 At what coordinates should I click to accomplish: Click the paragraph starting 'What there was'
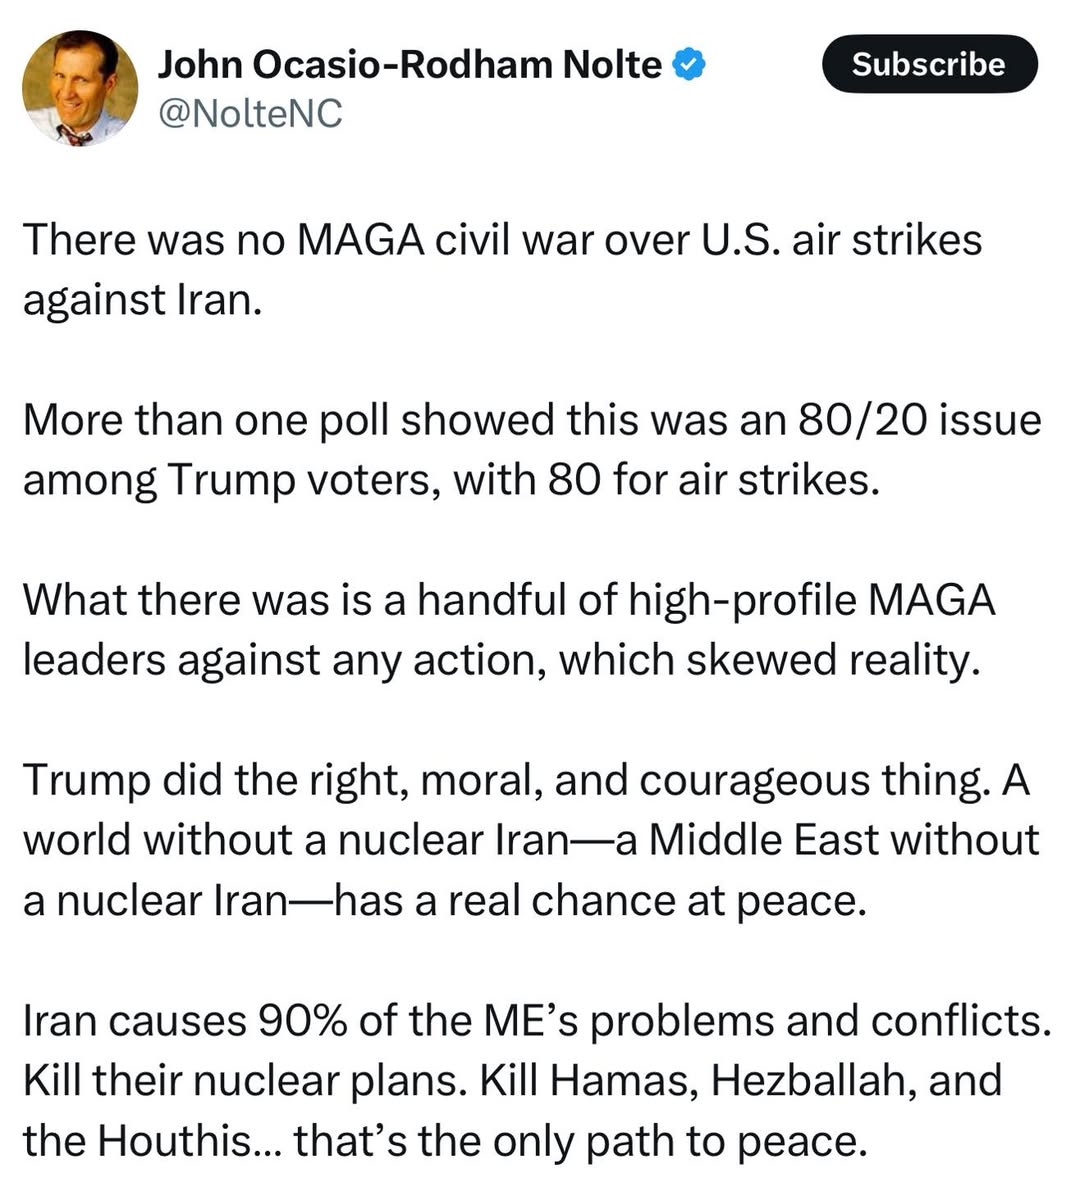509,630
